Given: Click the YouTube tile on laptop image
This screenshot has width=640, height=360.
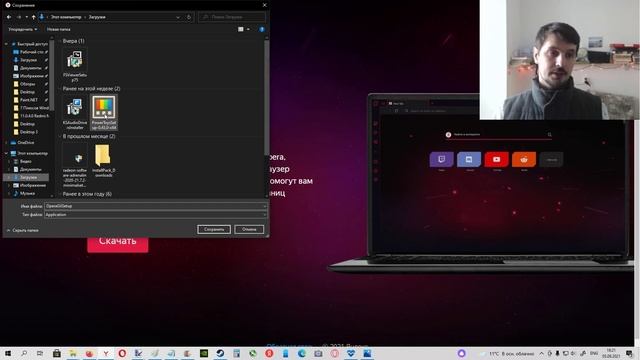Looking at the screenshot, I should click(496, 159).
